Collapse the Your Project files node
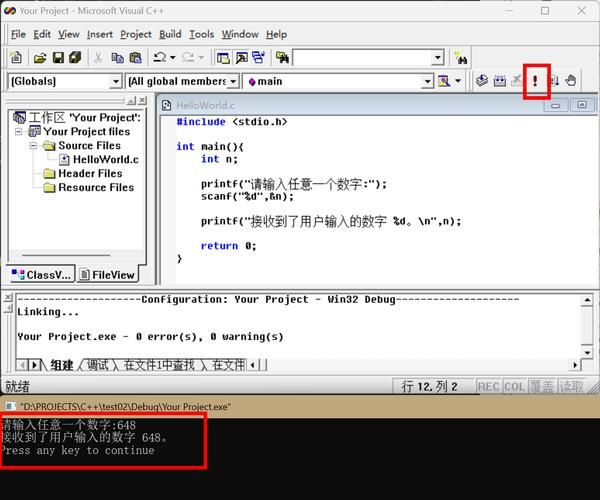Viewport: 600px width, 500px height. [x=18, y=132]
